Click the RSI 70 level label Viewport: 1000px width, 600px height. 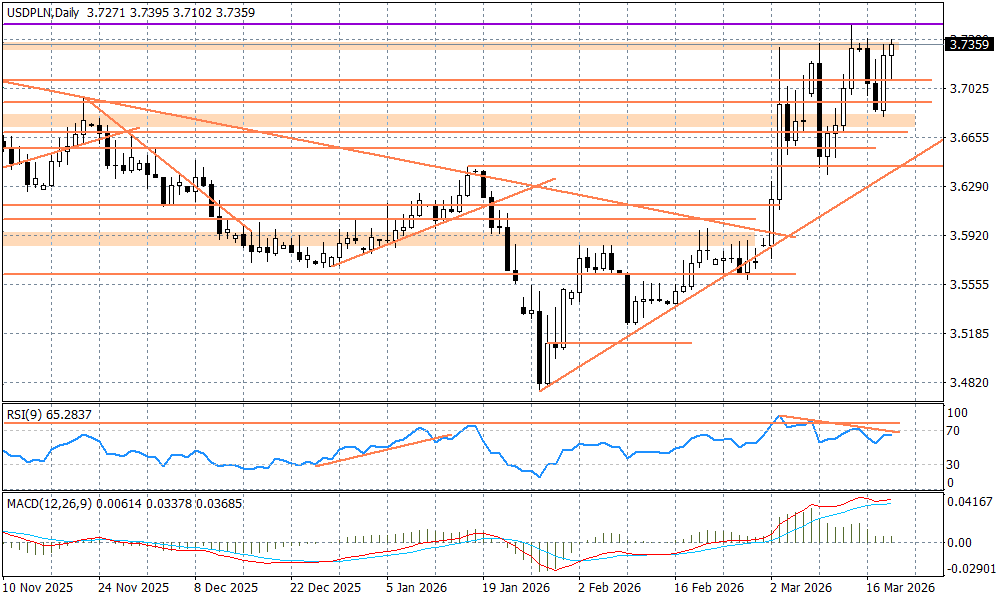tap(955, 431)
